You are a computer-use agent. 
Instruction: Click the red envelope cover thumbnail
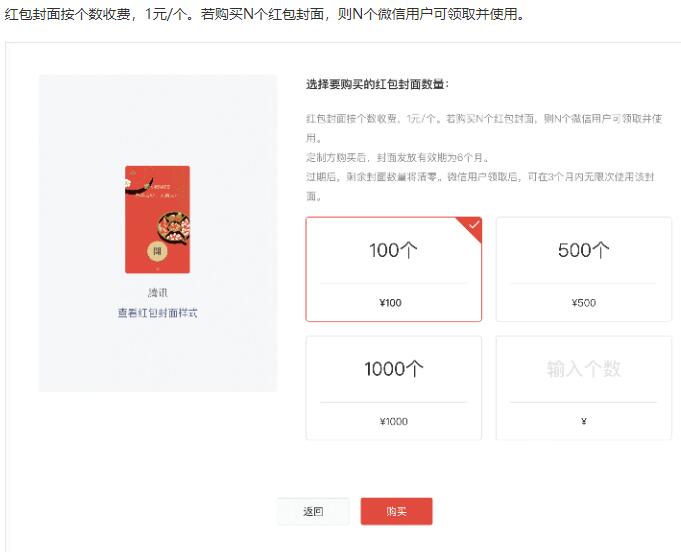(x=158, y=219)
